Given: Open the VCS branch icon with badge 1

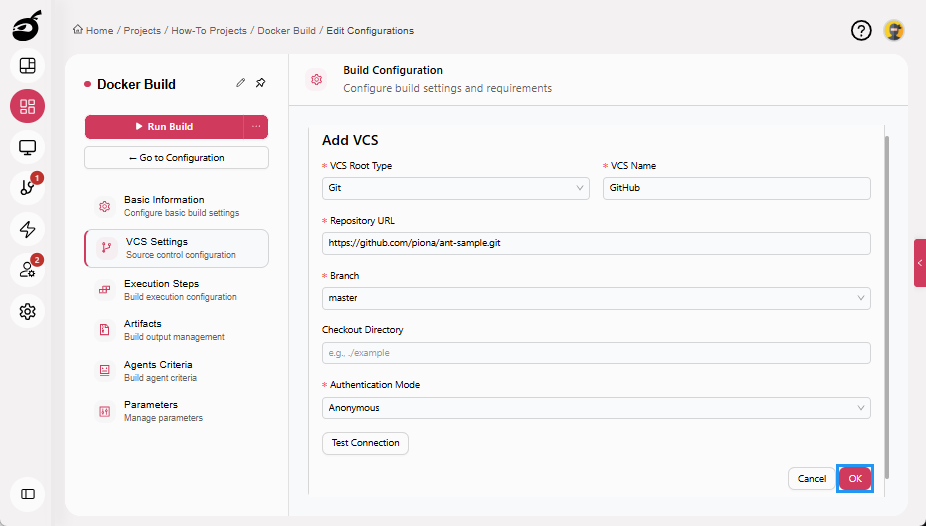Looking at the screenshot, I should pyautogui.click(x=27, y=188).
